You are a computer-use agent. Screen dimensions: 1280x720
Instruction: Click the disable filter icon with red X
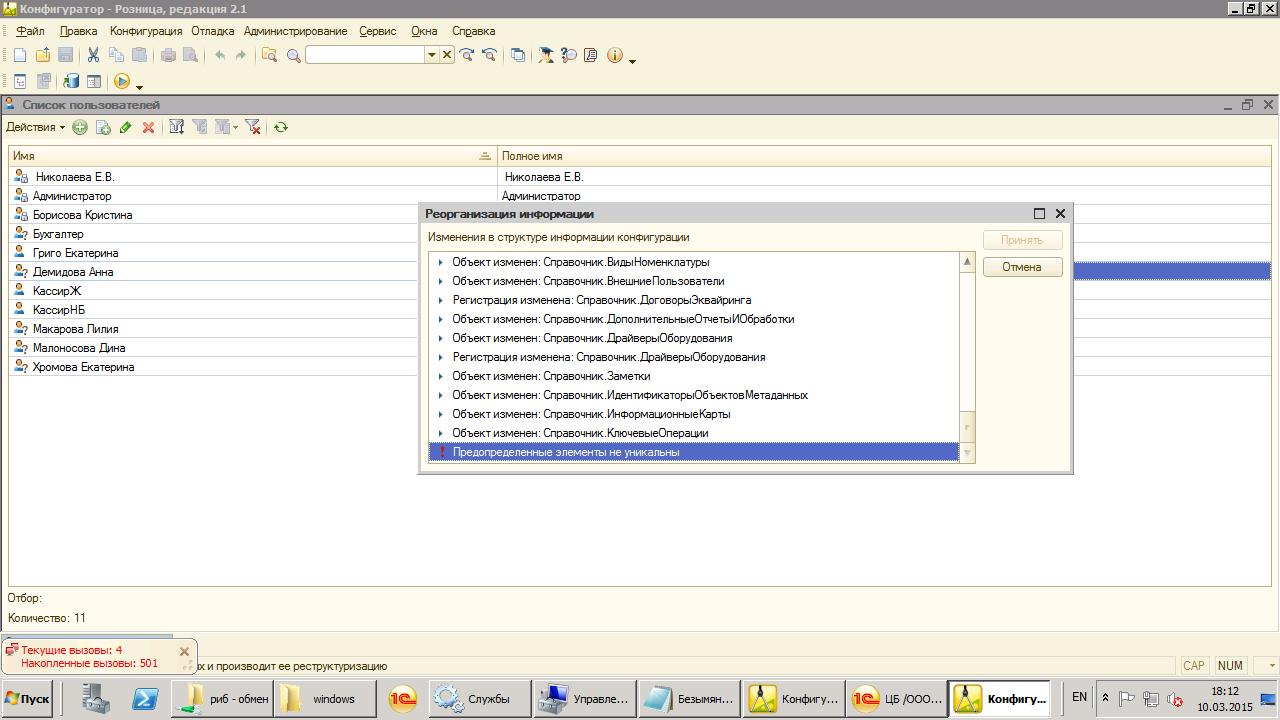pos(253,127)
